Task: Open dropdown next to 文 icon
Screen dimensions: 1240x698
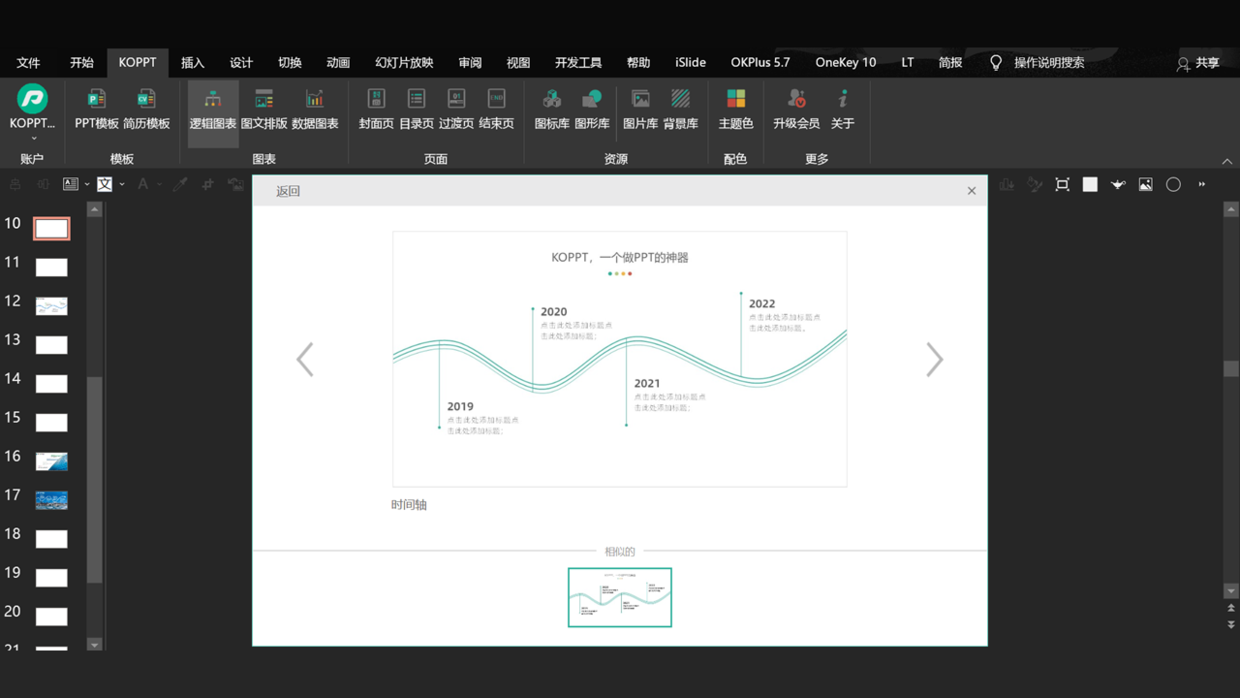Action: point(122,184)
